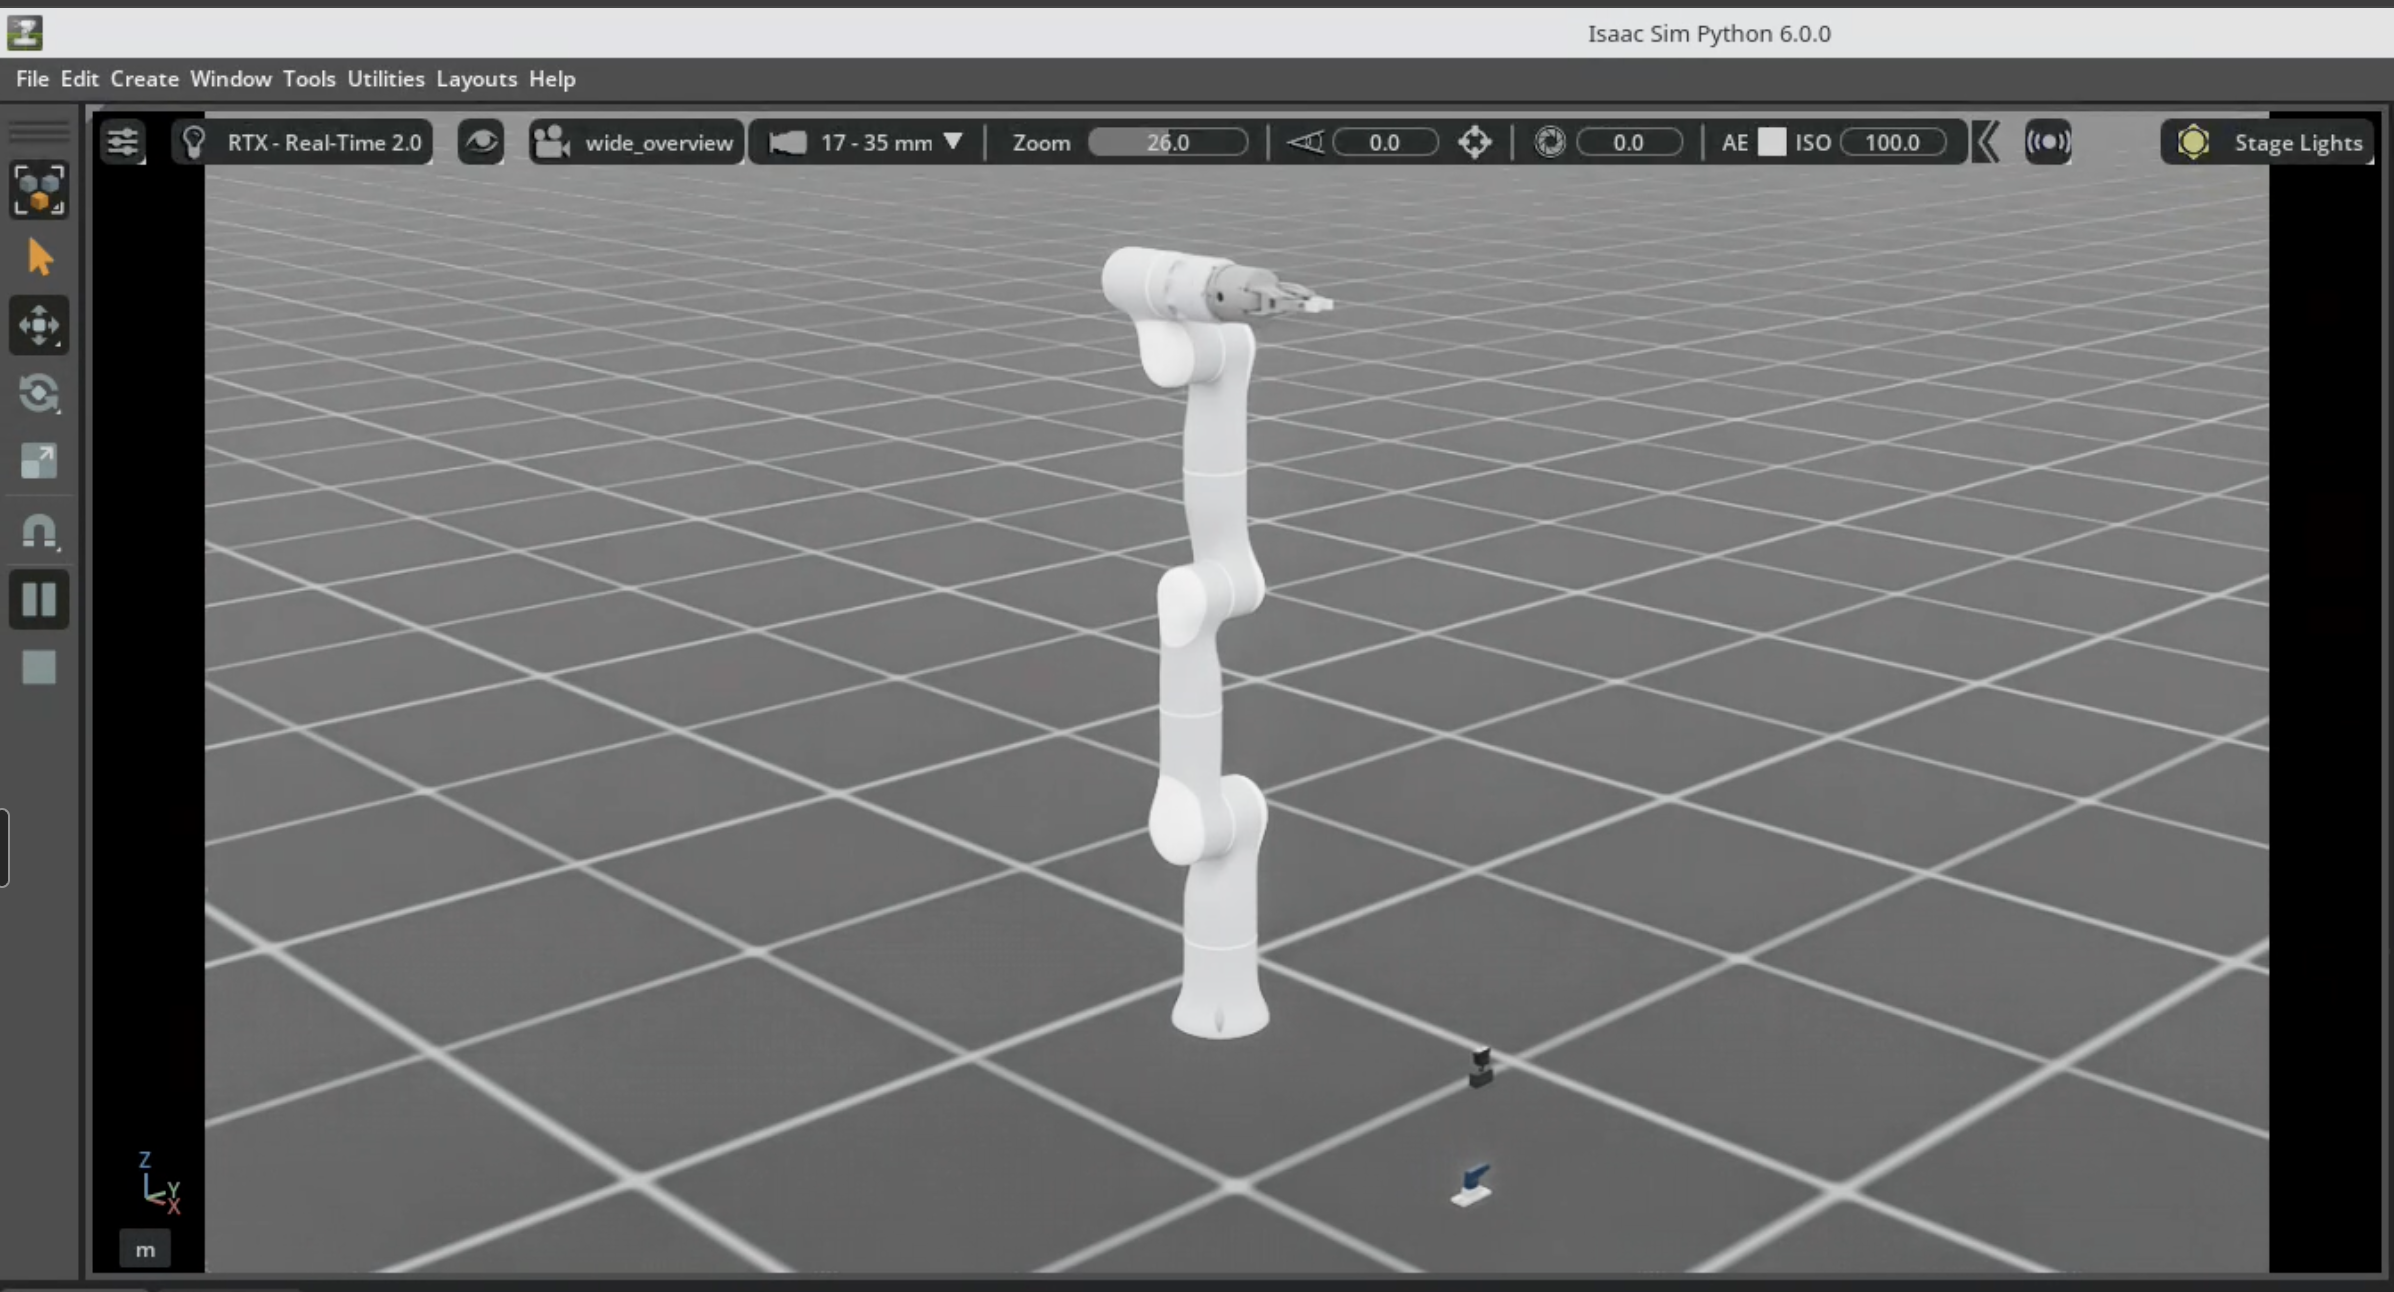Toggle the AE auto exposure checkbox

pos(1772,142)
